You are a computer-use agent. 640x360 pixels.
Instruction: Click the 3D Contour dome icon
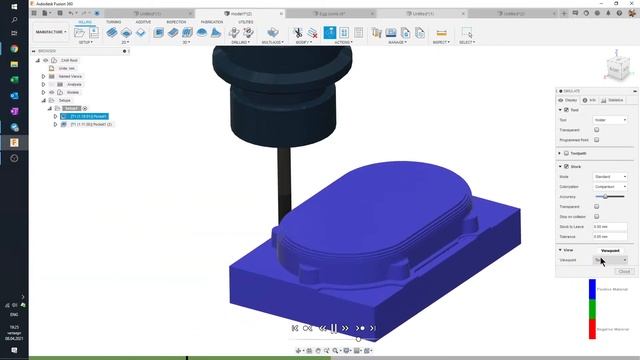click(x=202, y=32)
